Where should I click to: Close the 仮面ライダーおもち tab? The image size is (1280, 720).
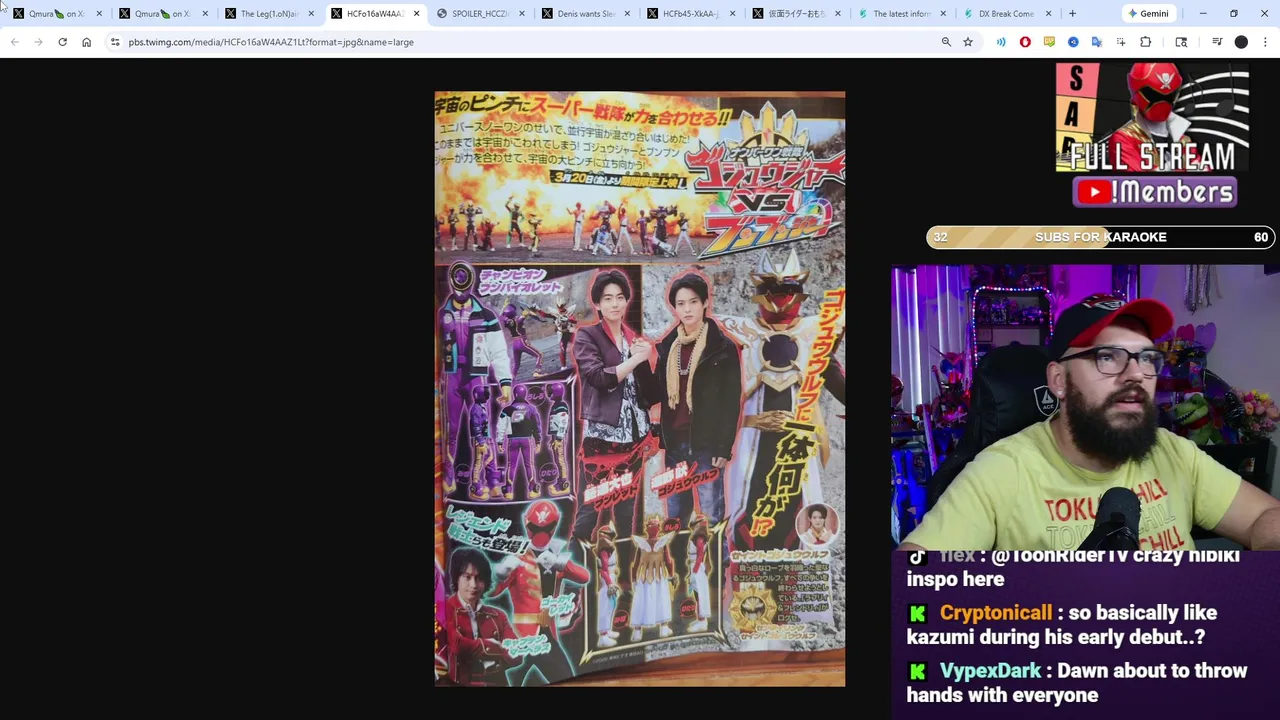coord(839,13)
